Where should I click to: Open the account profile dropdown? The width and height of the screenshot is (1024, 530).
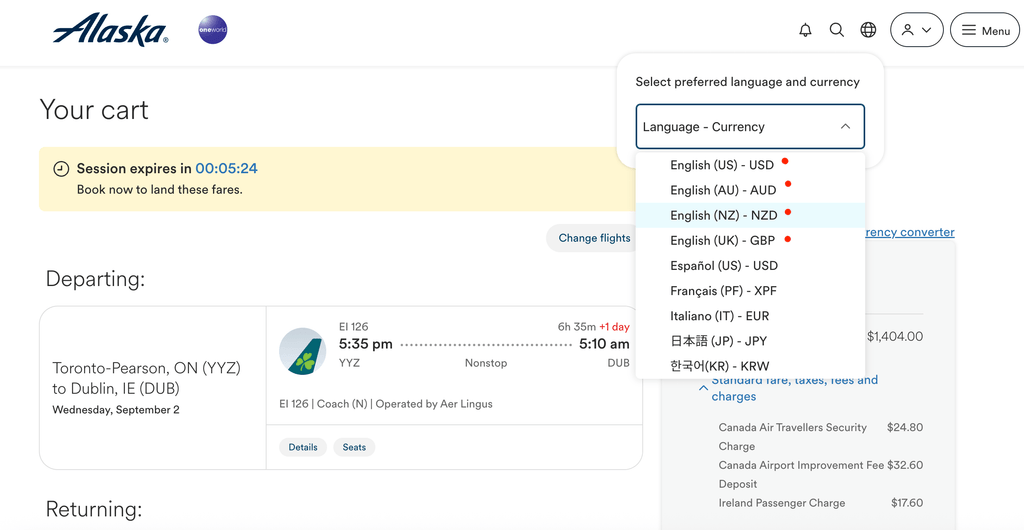tap(917, 30)
